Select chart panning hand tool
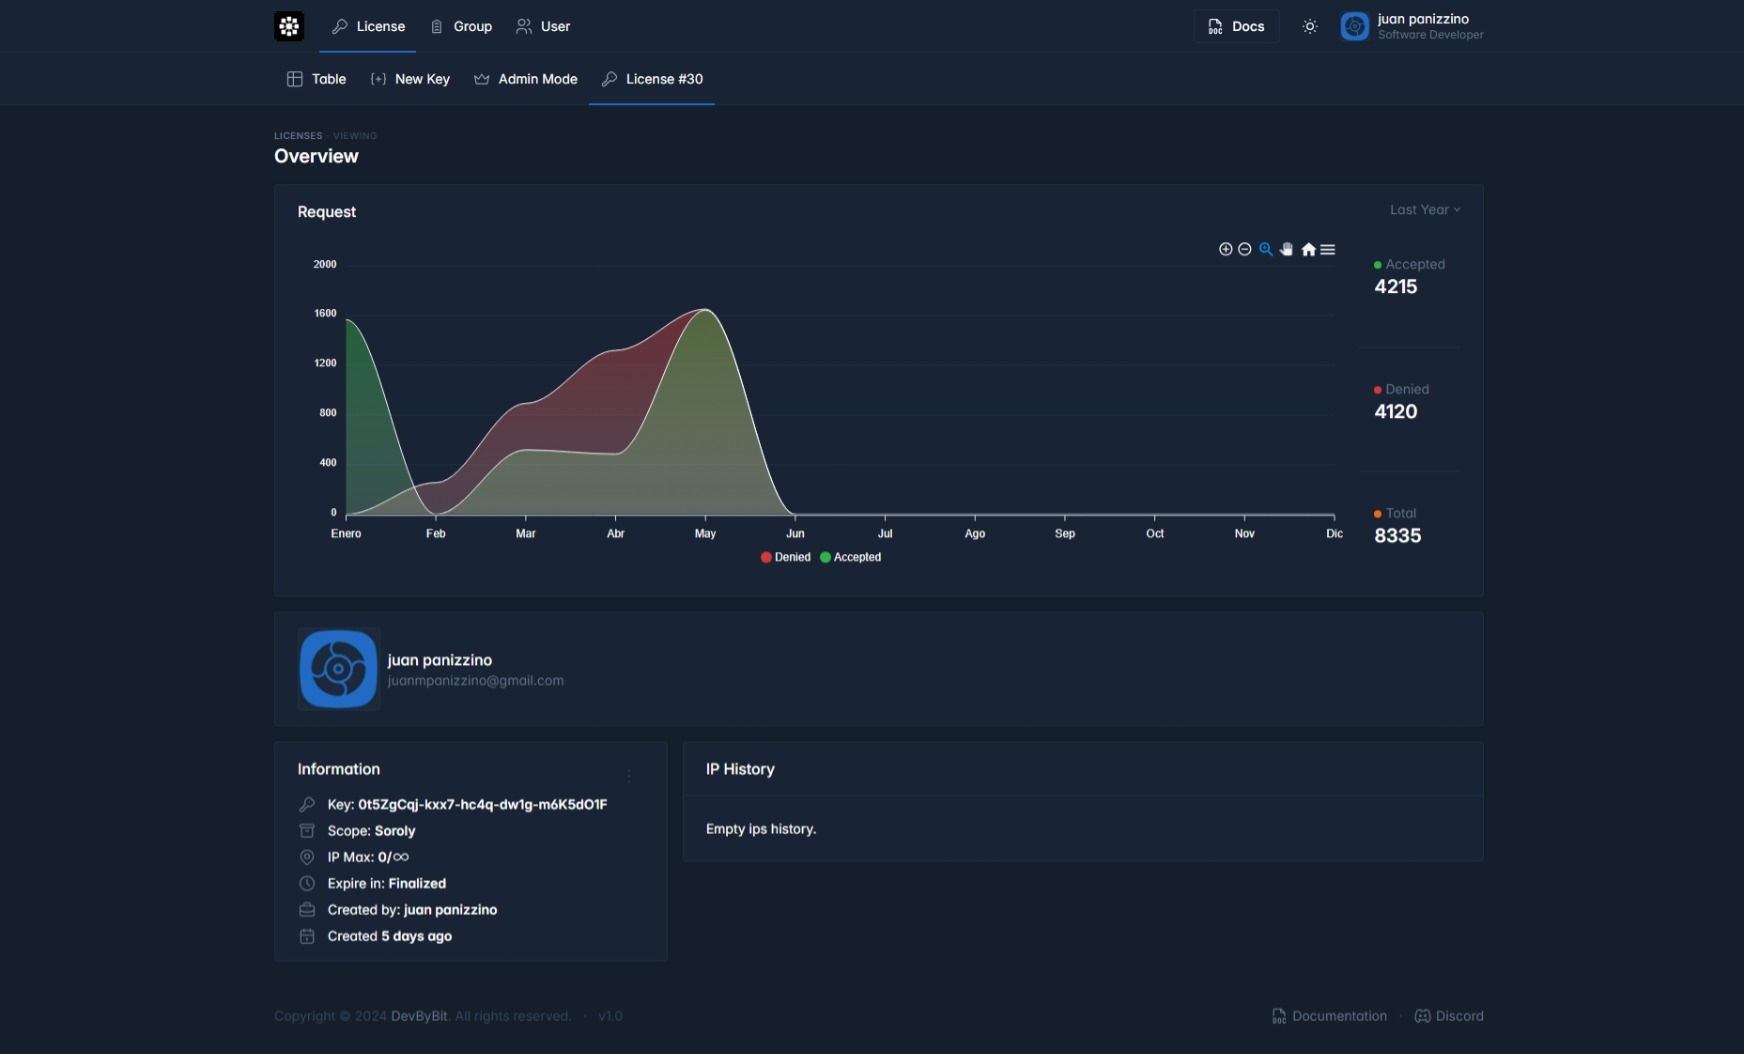Image resolution: width=1744 pixels, height=1054 pixels. pos(1287,249)
